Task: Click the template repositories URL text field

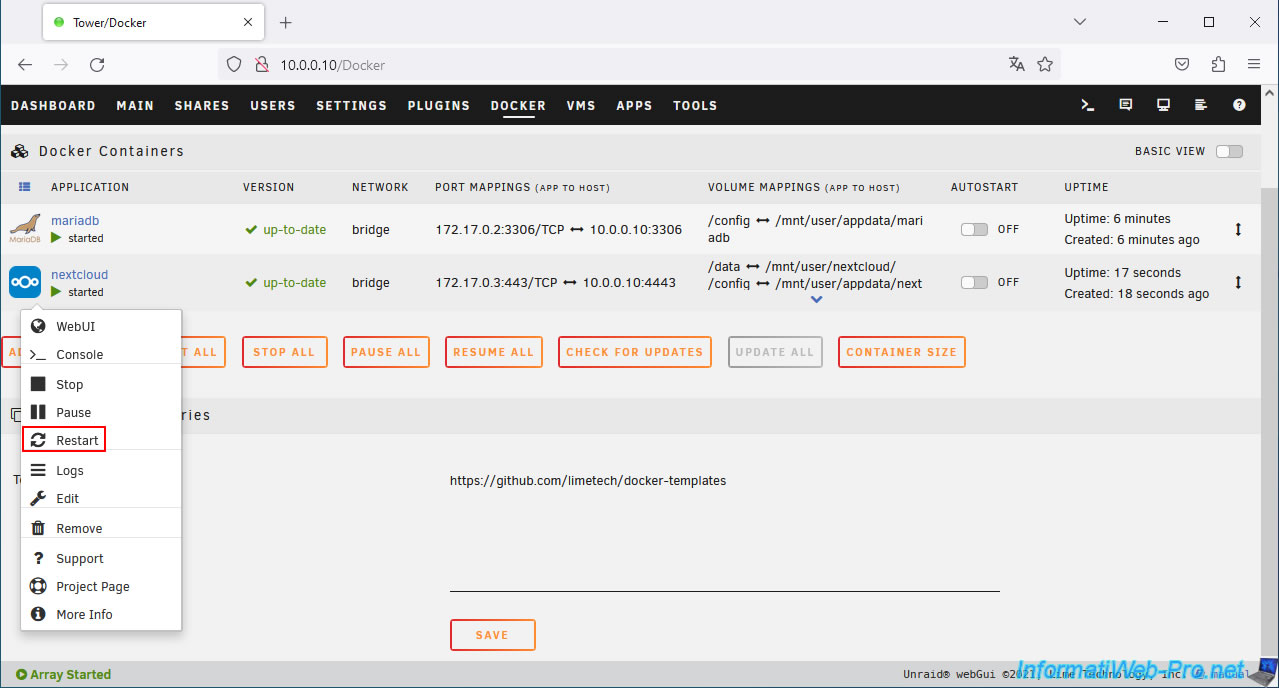Action: click(724, 530)
